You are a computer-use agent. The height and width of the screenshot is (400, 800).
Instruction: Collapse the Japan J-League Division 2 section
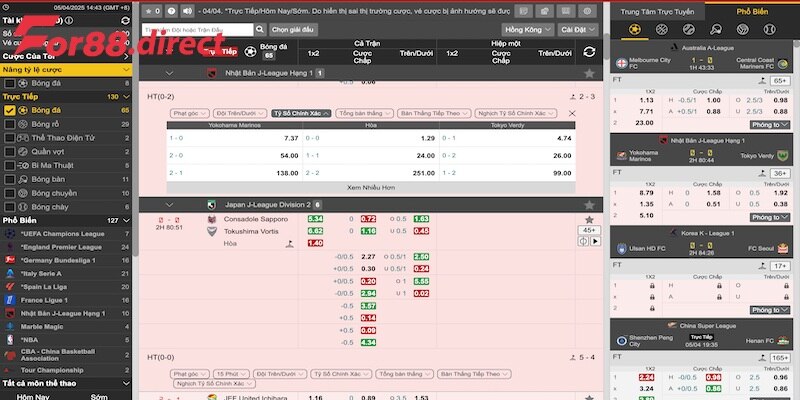coord(169,204)
